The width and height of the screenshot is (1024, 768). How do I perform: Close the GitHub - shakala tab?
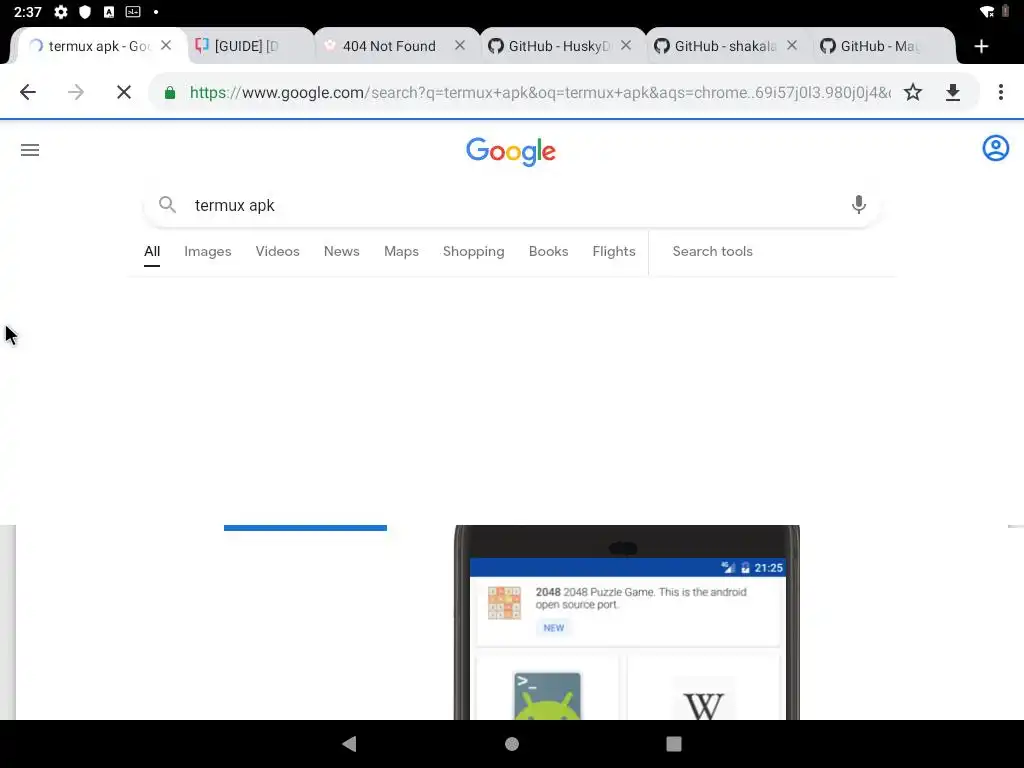point(792,45)
